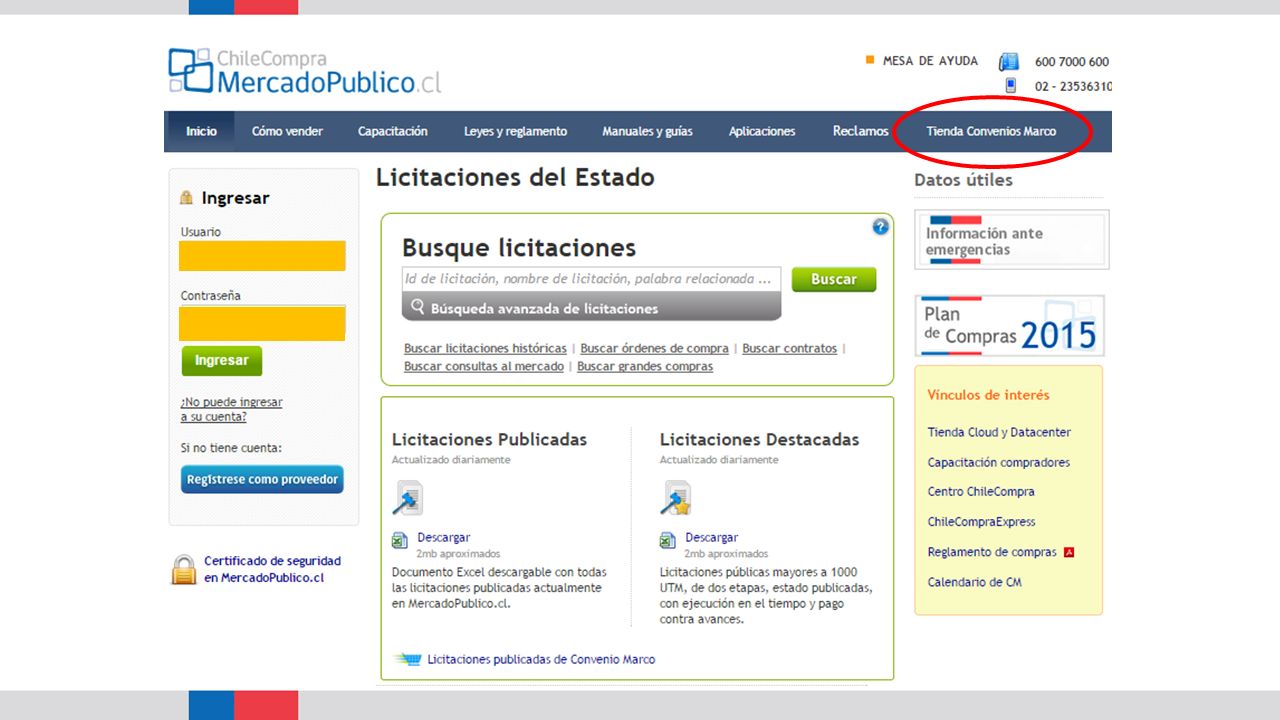1280x720 pixels.
Task: Open Buscar órdenes de compra link
Action: (654, 348)
